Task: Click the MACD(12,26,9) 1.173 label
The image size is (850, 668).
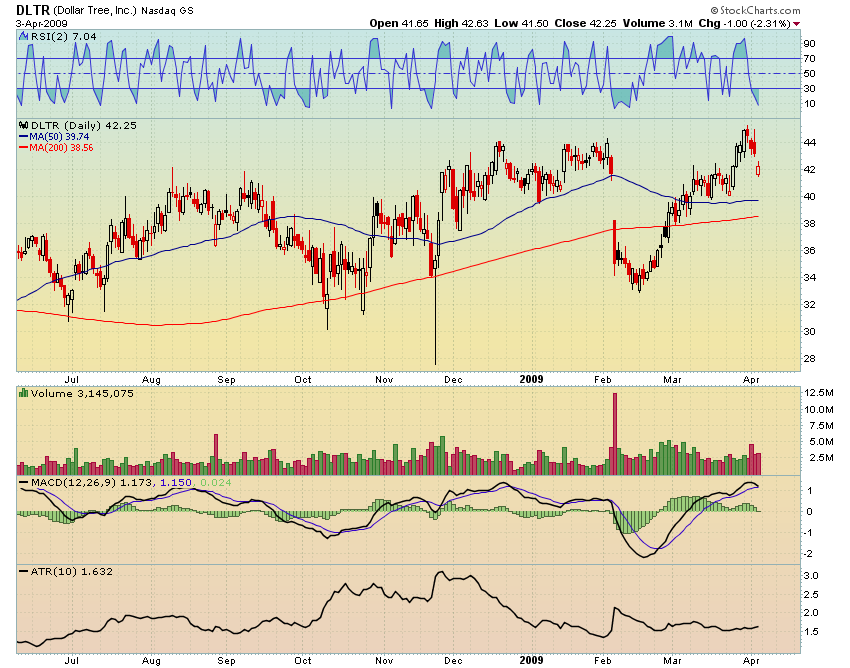Action: pos(92,482)
